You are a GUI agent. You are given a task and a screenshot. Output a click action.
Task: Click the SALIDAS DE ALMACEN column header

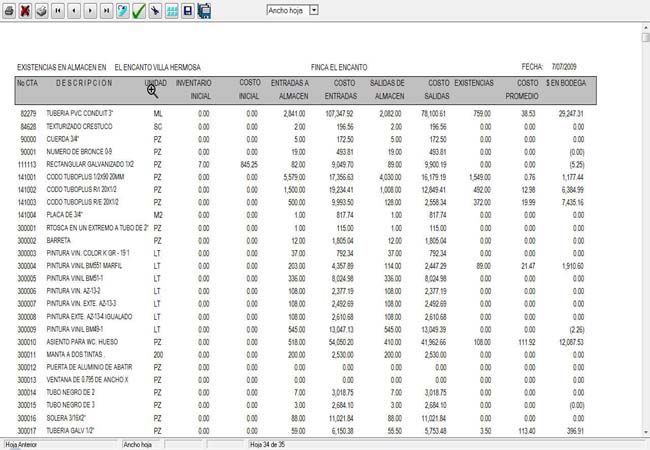[387, 90]
